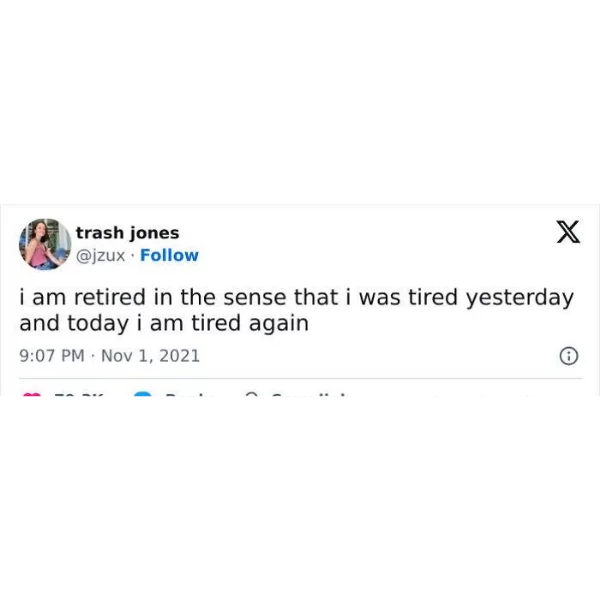Like the tweet with the heart icon
Screen dimensions: 600x600
click(x=32, y=395)
